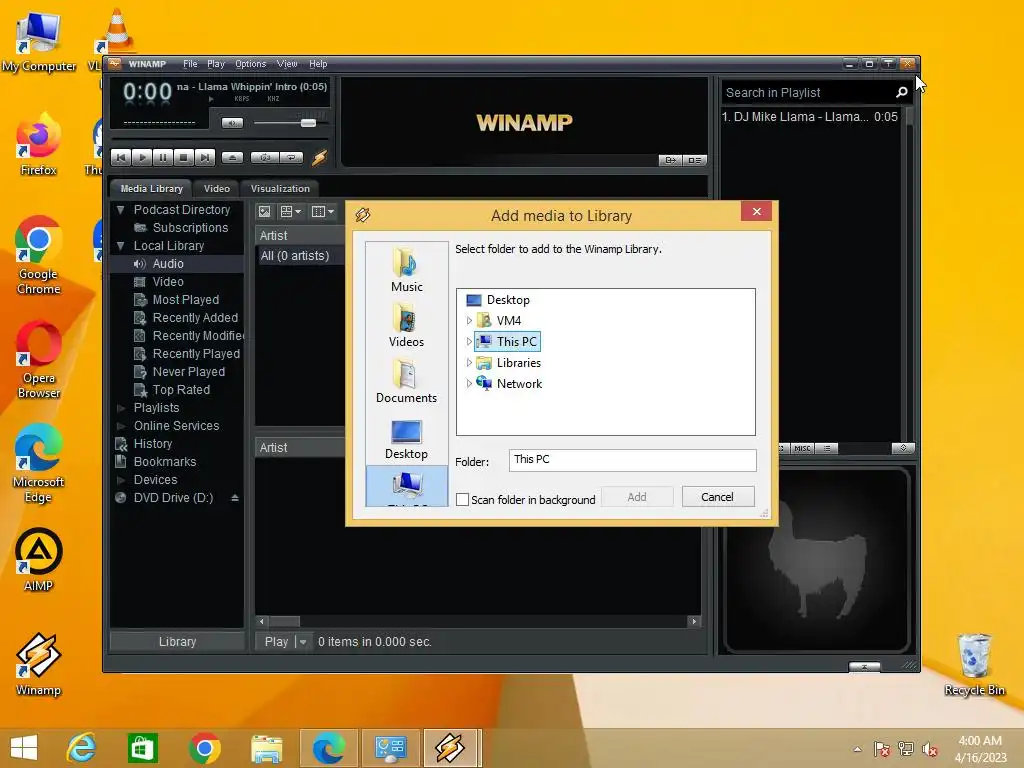This screenshot has width=1024, height=768.
Task: Click Winamp's Next track button
Action: 204,157
